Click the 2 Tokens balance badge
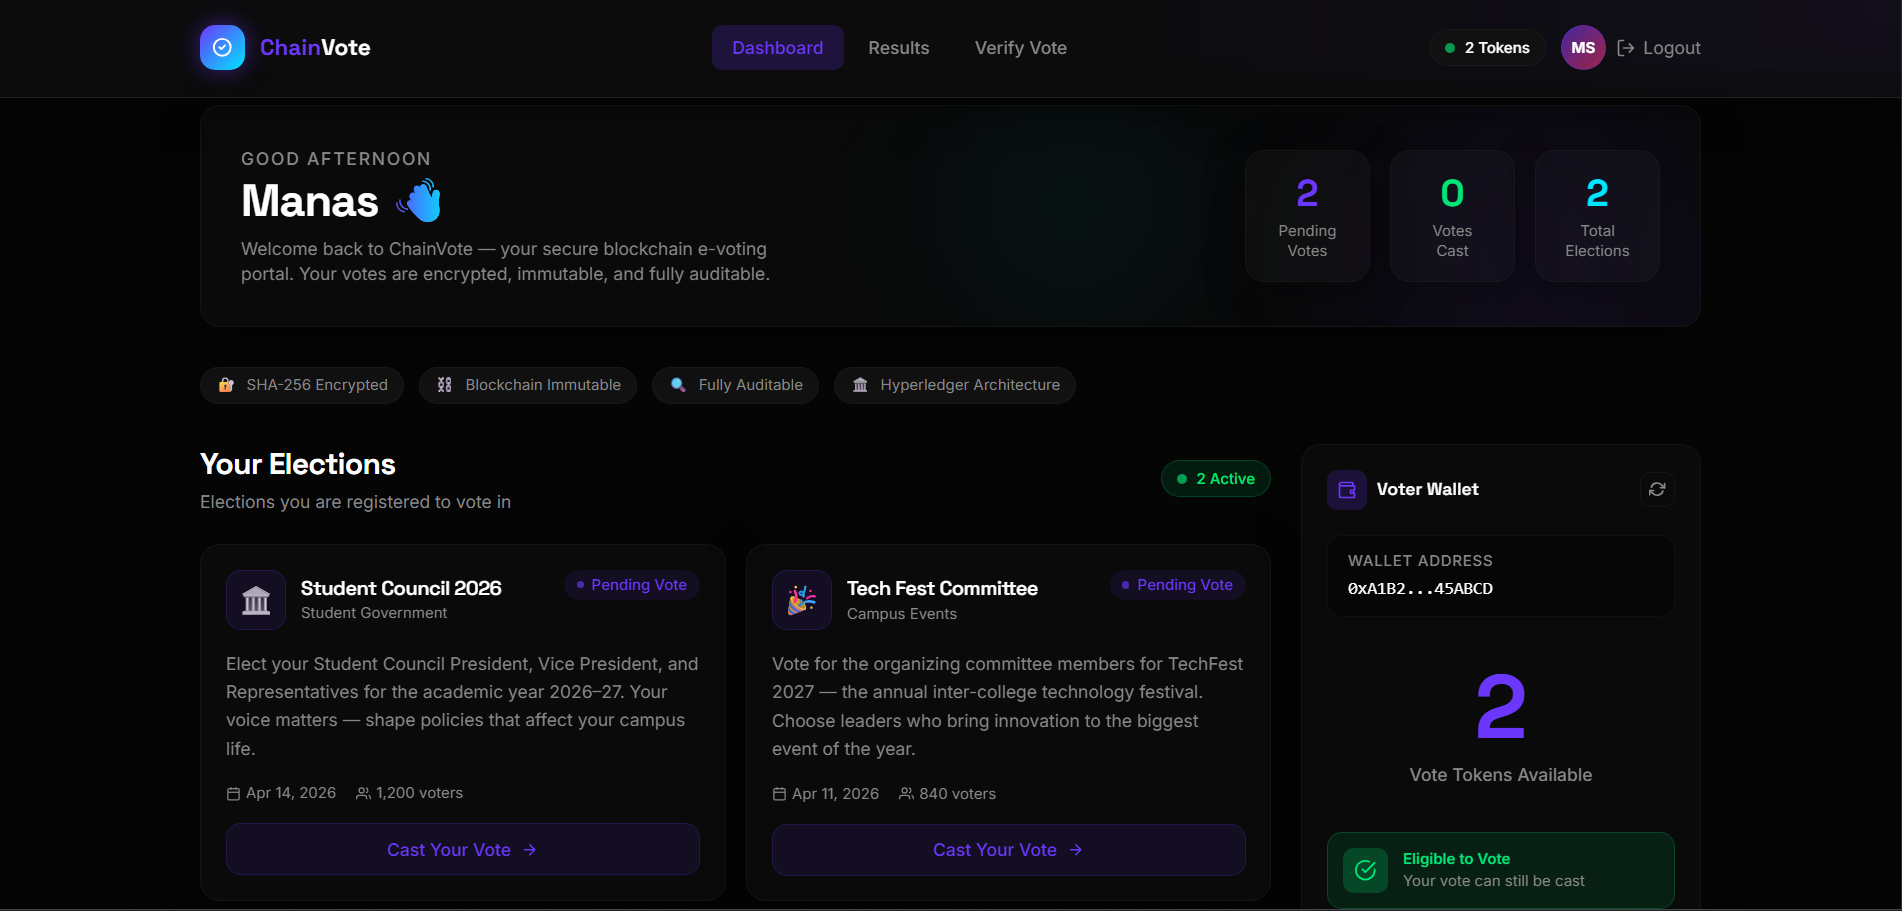 click(x=1487, y=48)
